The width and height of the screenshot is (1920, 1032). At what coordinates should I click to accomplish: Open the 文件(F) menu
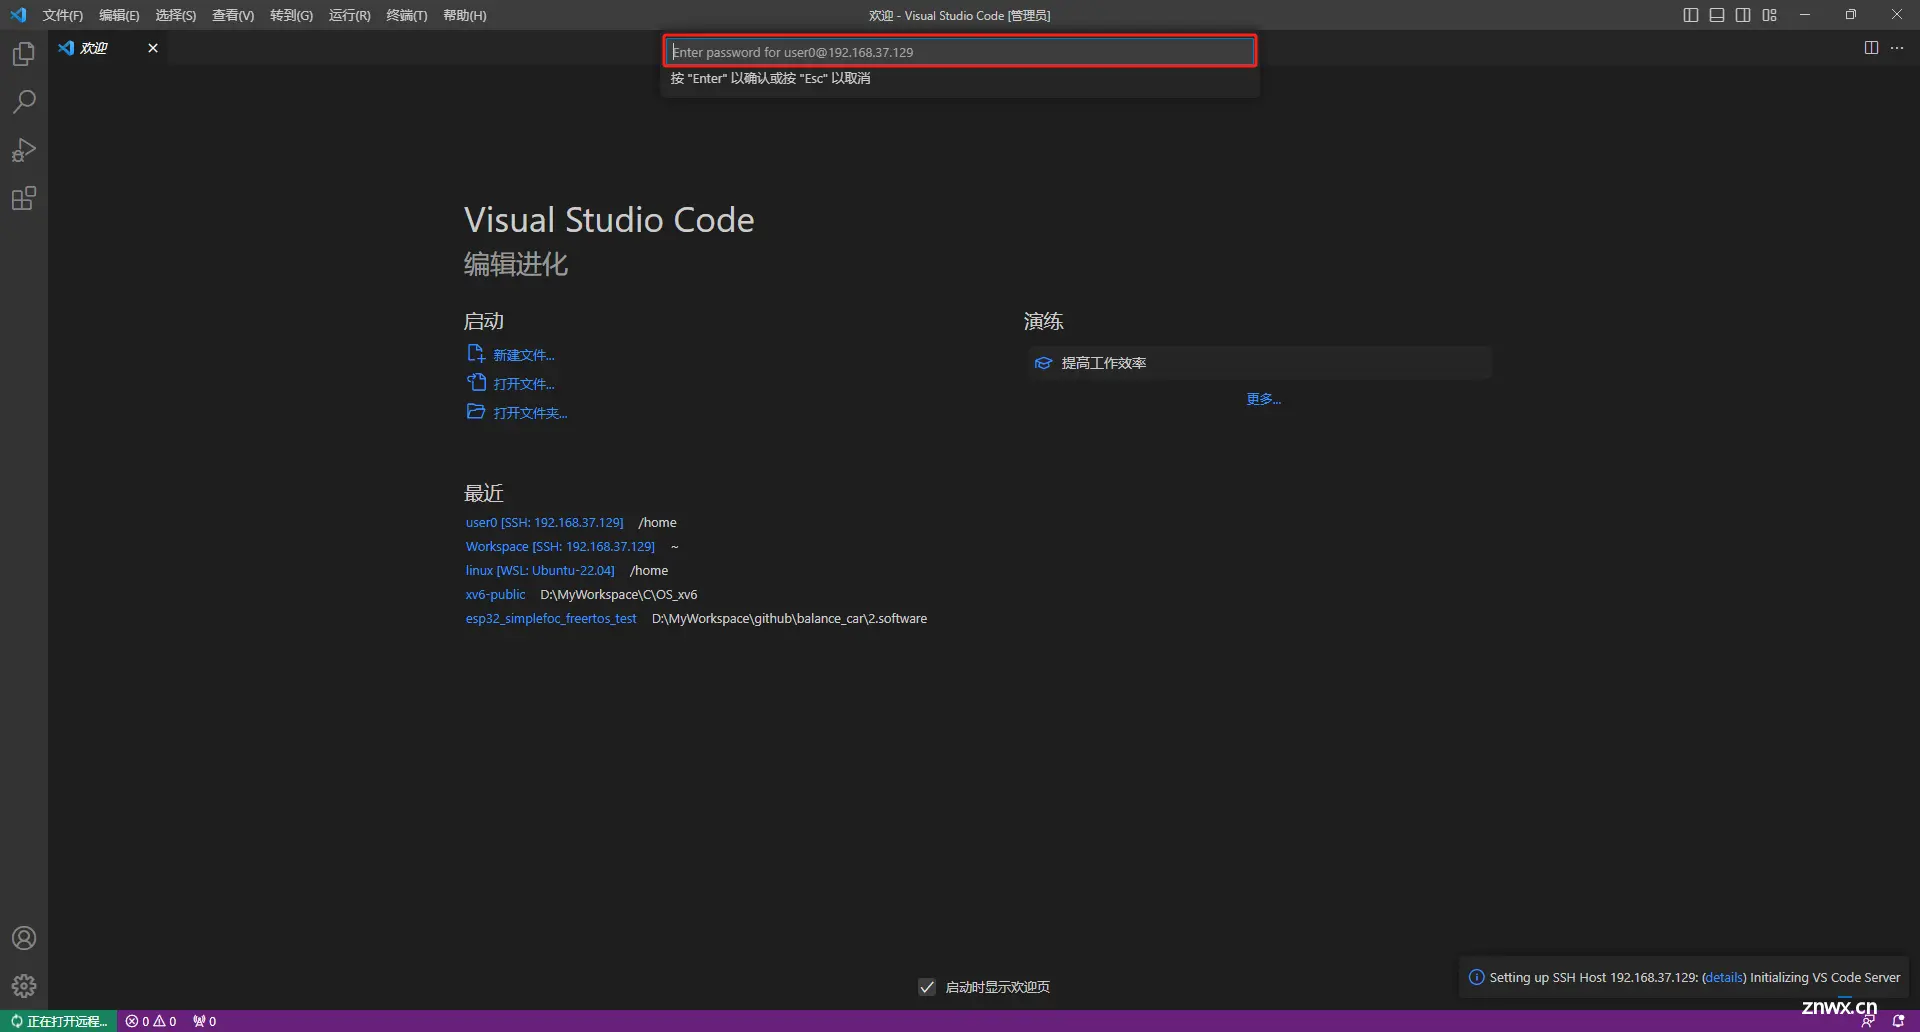pos(63,15)
